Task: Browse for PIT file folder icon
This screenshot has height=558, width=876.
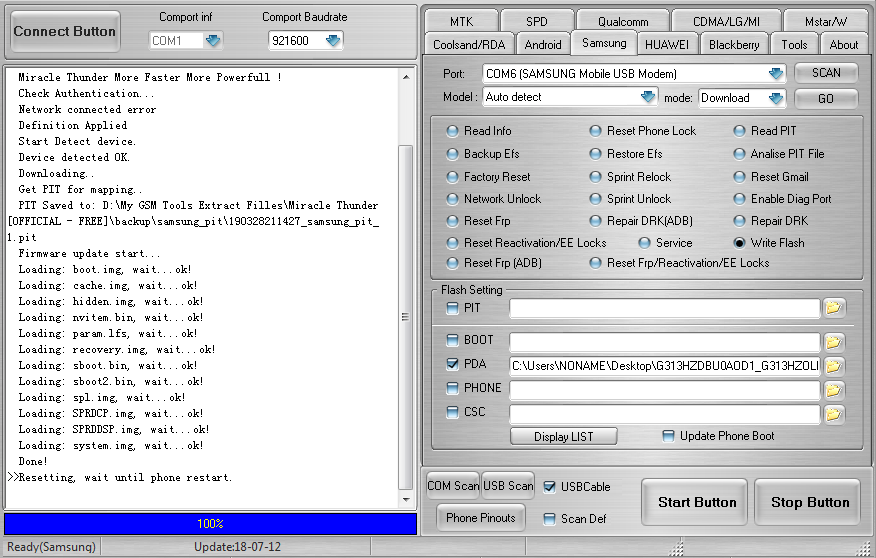Action: [834, 308]
